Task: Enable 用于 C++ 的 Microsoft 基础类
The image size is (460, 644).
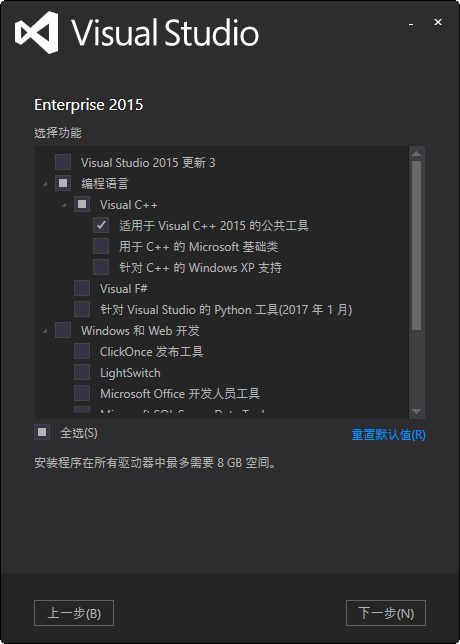Action: [x=101, y=246]
